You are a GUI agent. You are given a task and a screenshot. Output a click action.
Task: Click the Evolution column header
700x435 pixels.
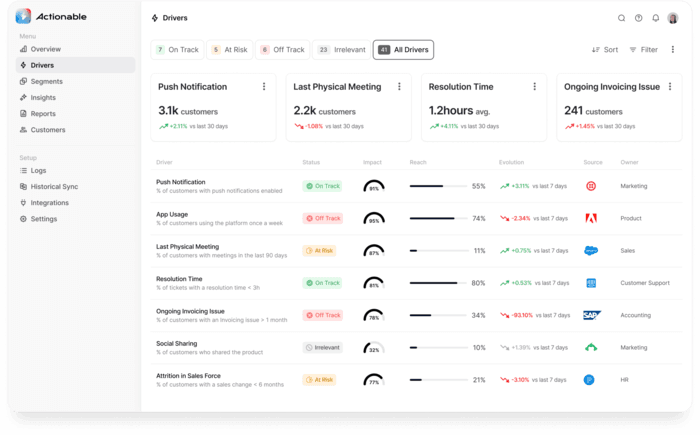click(x=511, y=162)
